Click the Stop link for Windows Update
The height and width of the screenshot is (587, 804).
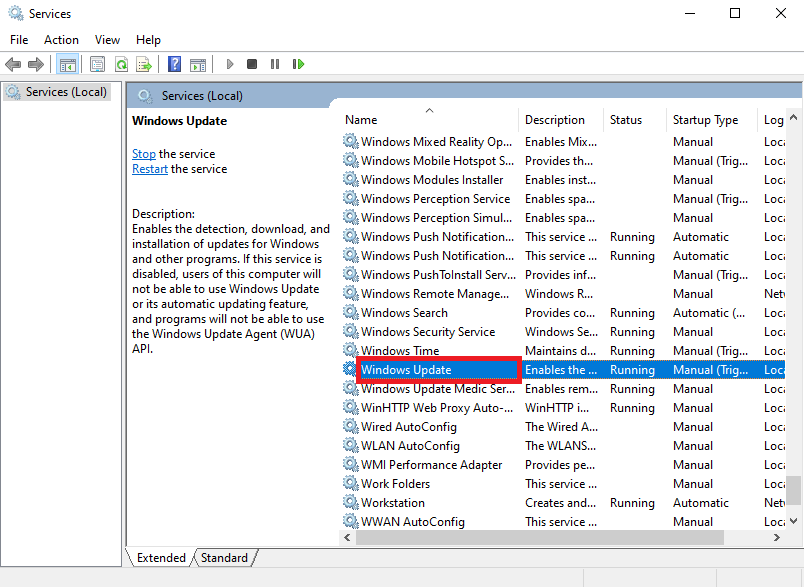pyautogui.click(x=143, y=153)
